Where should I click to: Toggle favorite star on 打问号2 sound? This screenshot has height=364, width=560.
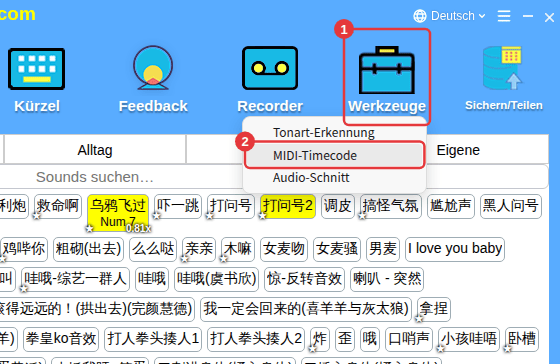point(263,216)
